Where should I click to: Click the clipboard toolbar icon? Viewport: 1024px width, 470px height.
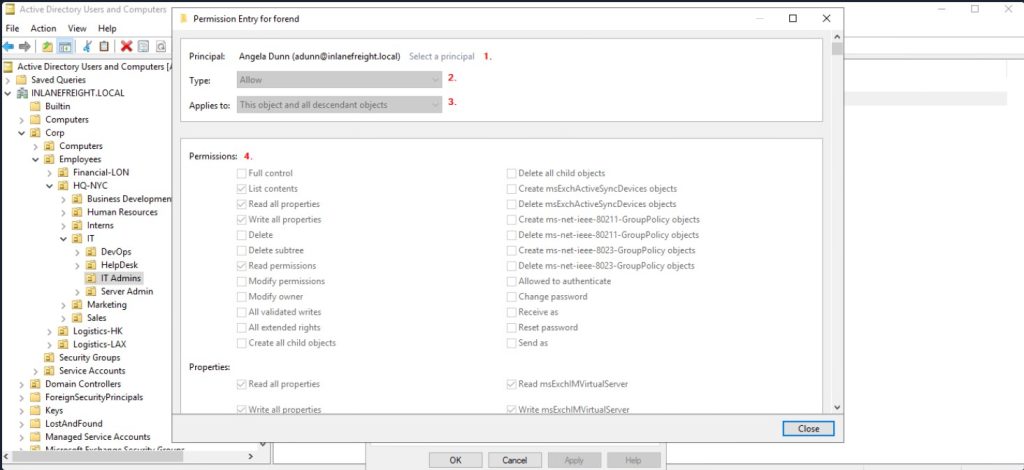pos(104,46)
